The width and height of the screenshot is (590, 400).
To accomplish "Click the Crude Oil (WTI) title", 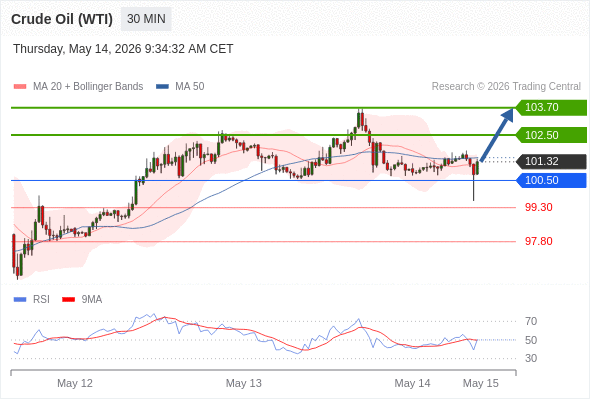I will (62, 19).
